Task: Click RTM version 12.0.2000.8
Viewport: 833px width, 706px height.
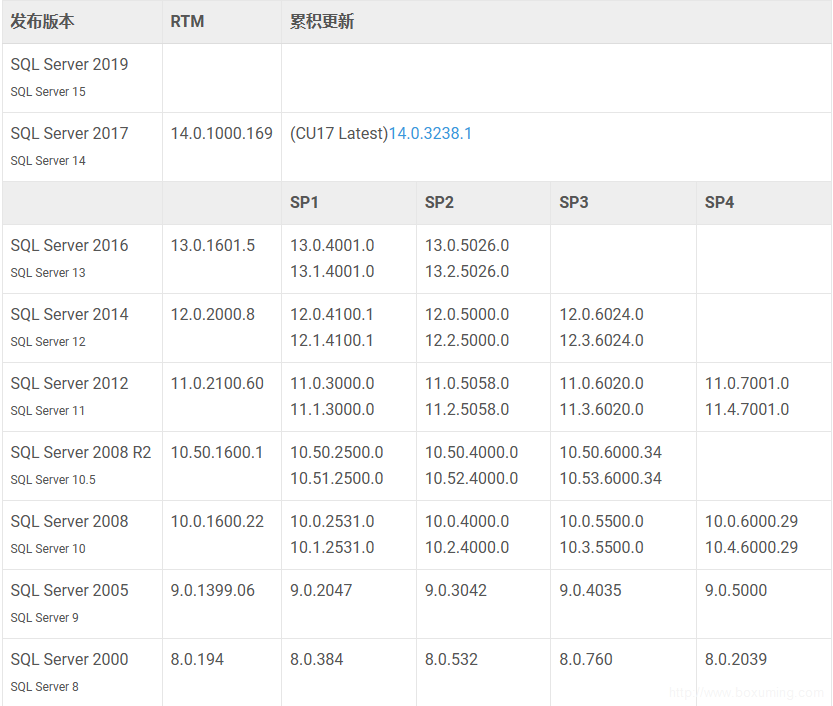Action: coord(212,314)
